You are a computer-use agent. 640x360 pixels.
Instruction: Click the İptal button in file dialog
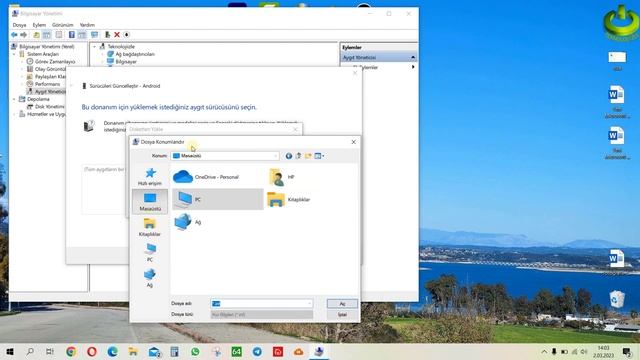342,315
